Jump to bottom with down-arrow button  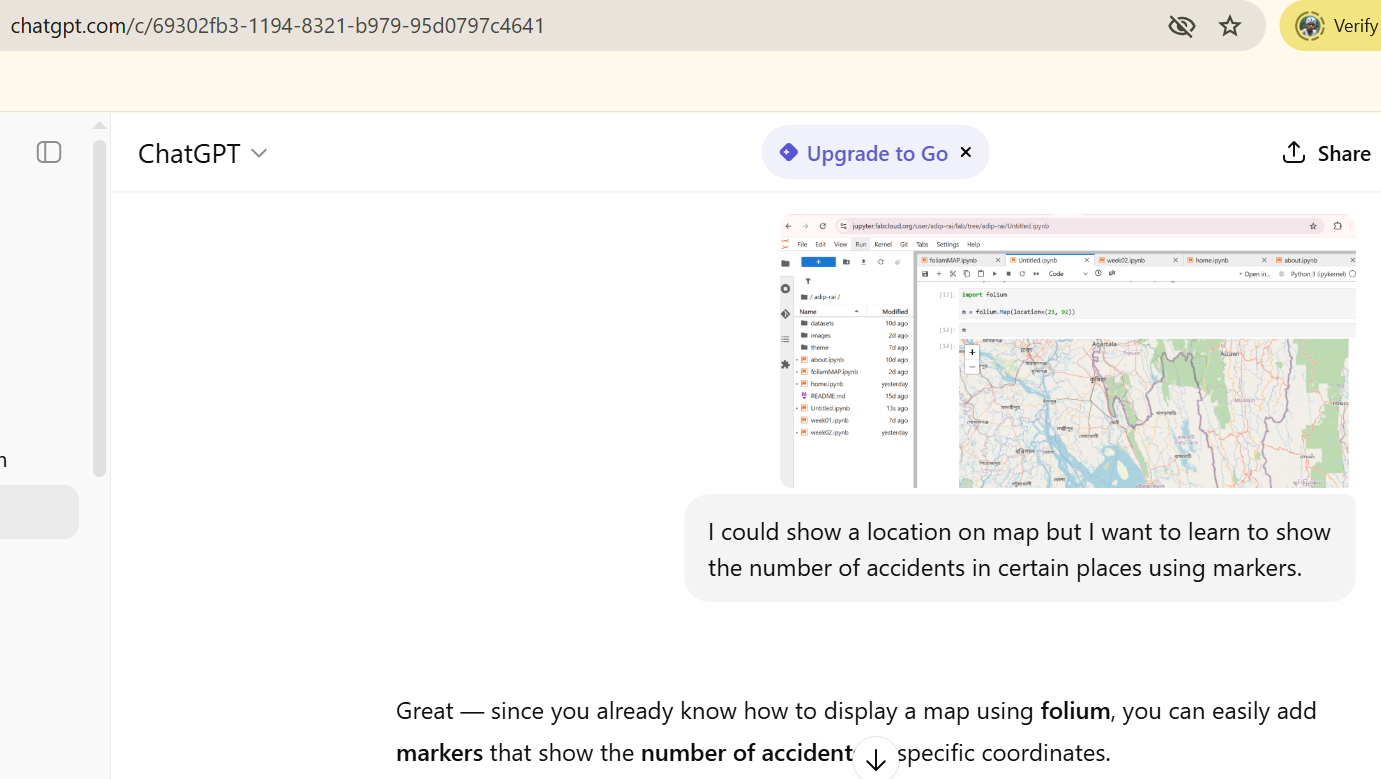[875, 759]
